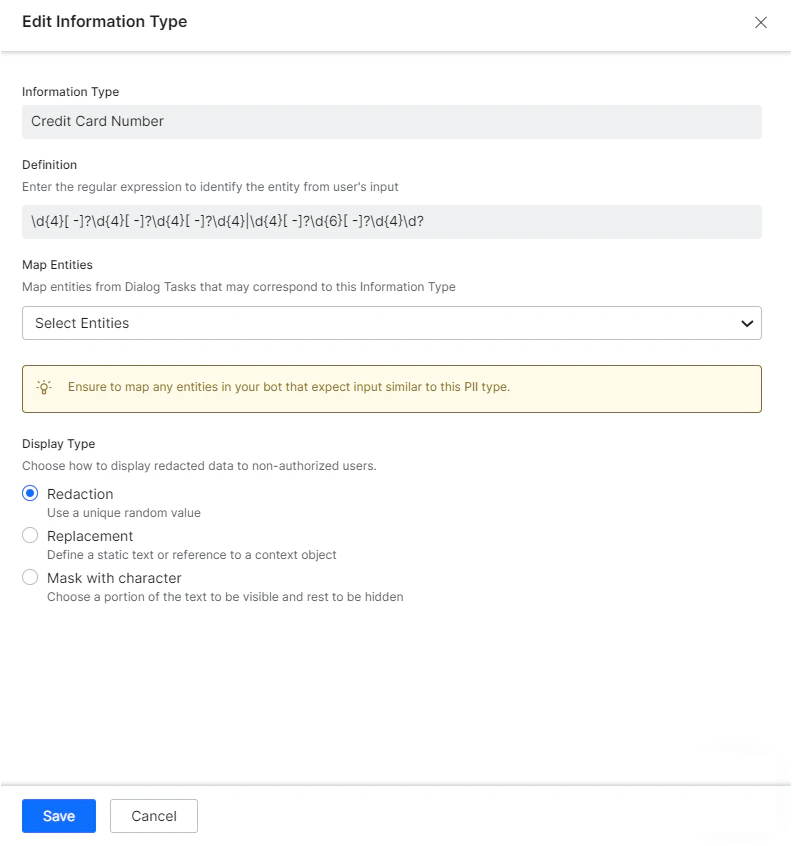792x846 pixels.
Task: Click the Mask with character label
Action: click(x=113, y=577)
